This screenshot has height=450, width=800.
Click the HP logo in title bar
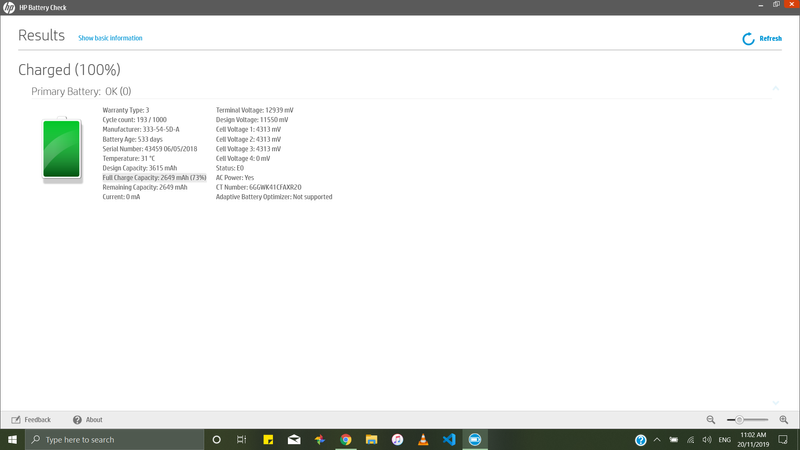pos(9,8)
